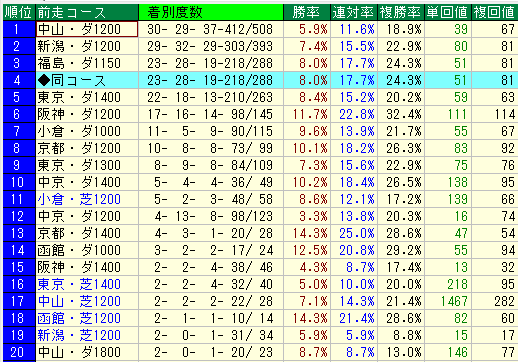Open the 新潟・芝1200 course entry
Viewport: 518px width, 362px height.
tap(79, 335)
